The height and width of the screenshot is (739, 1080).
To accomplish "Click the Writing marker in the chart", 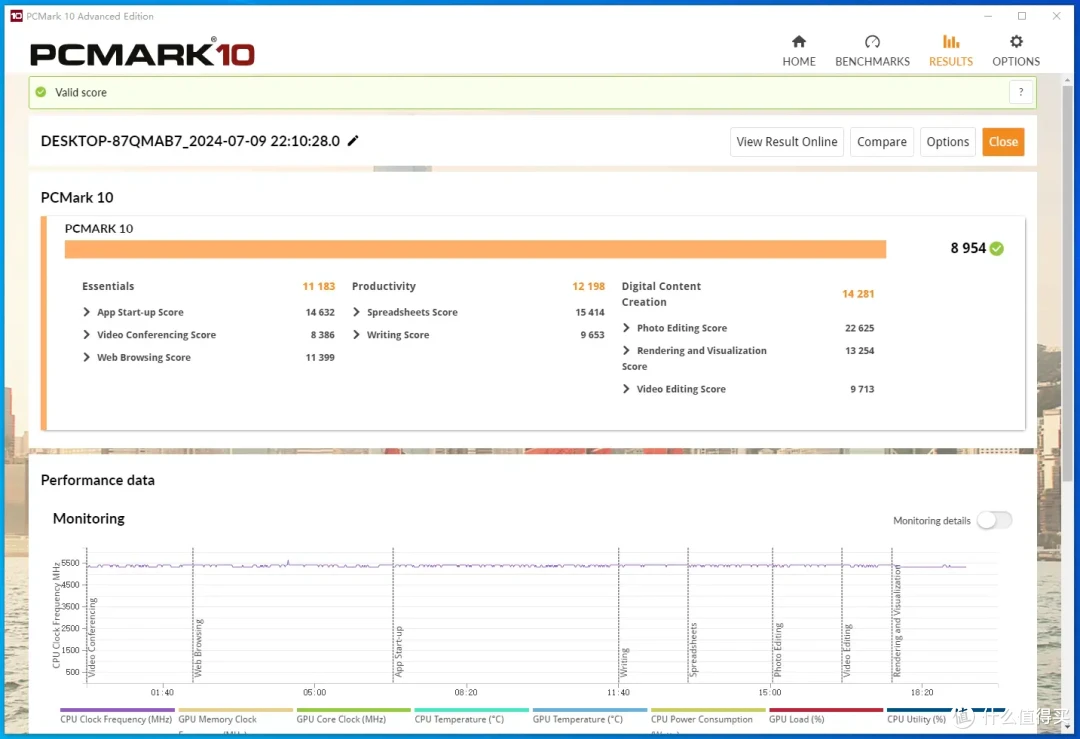I will (x=625, y=662).
